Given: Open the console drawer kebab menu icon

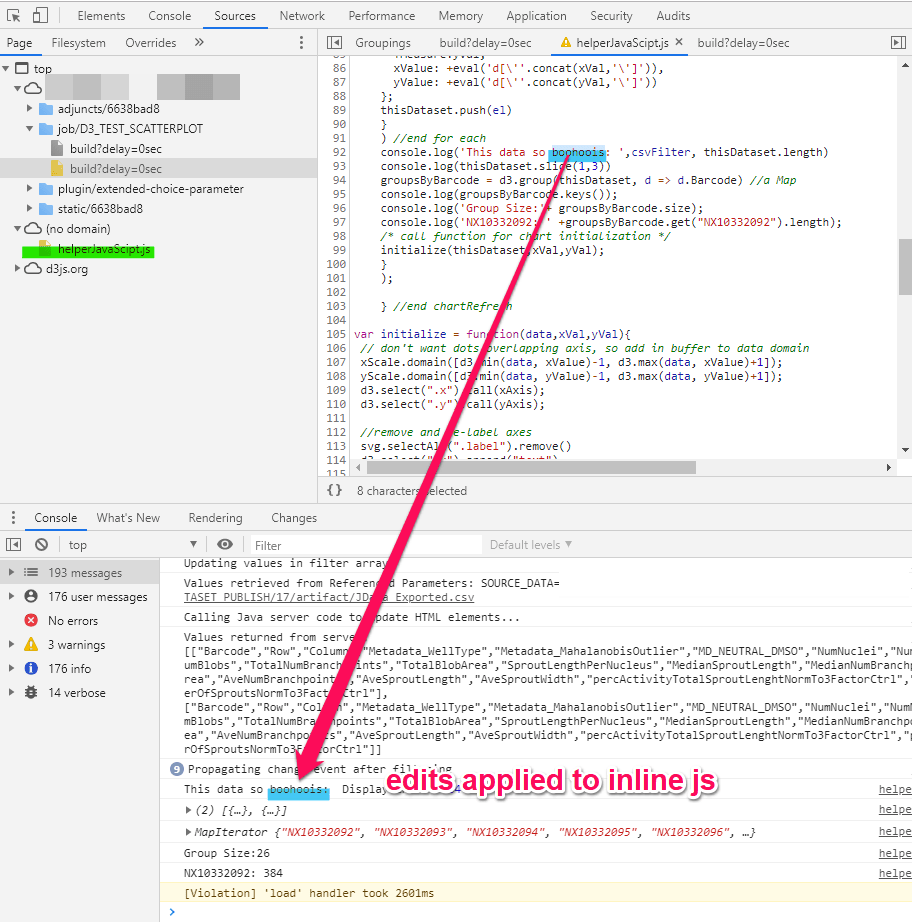Looking at the screenshot, I should [x=13, y=517].
